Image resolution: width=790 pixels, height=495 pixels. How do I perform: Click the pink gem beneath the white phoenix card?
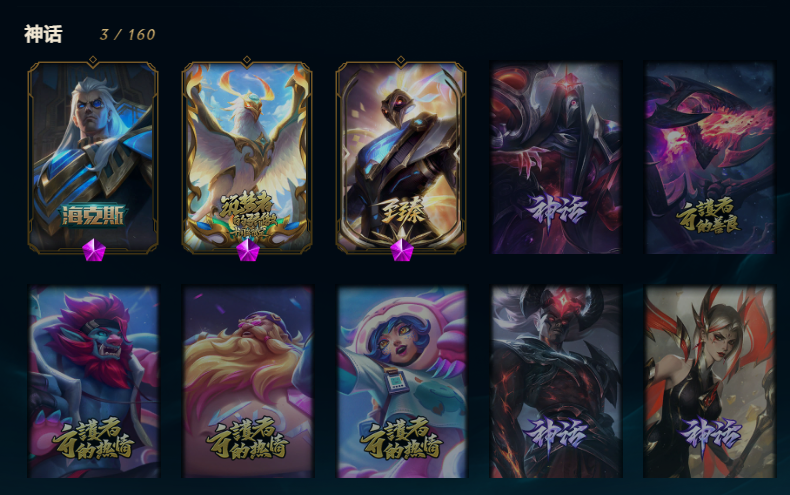tap(248, 250)
